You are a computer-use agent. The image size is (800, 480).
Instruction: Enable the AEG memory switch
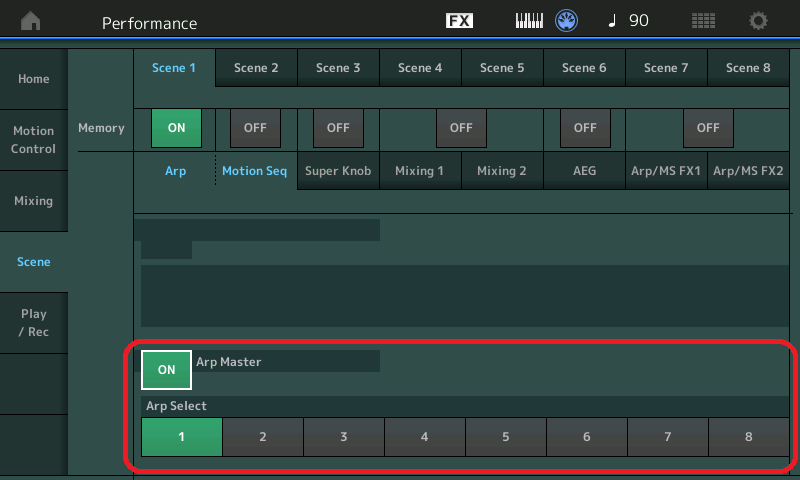point(585,128)
